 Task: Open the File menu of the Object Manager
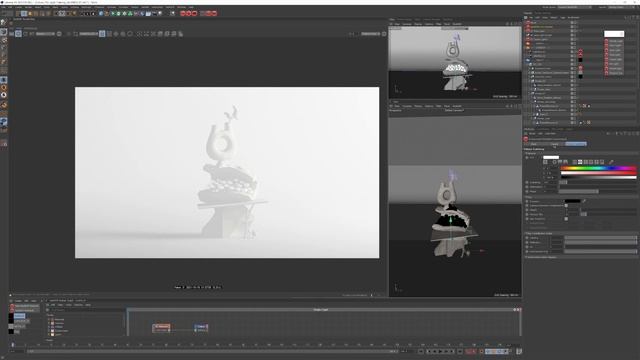531,18
